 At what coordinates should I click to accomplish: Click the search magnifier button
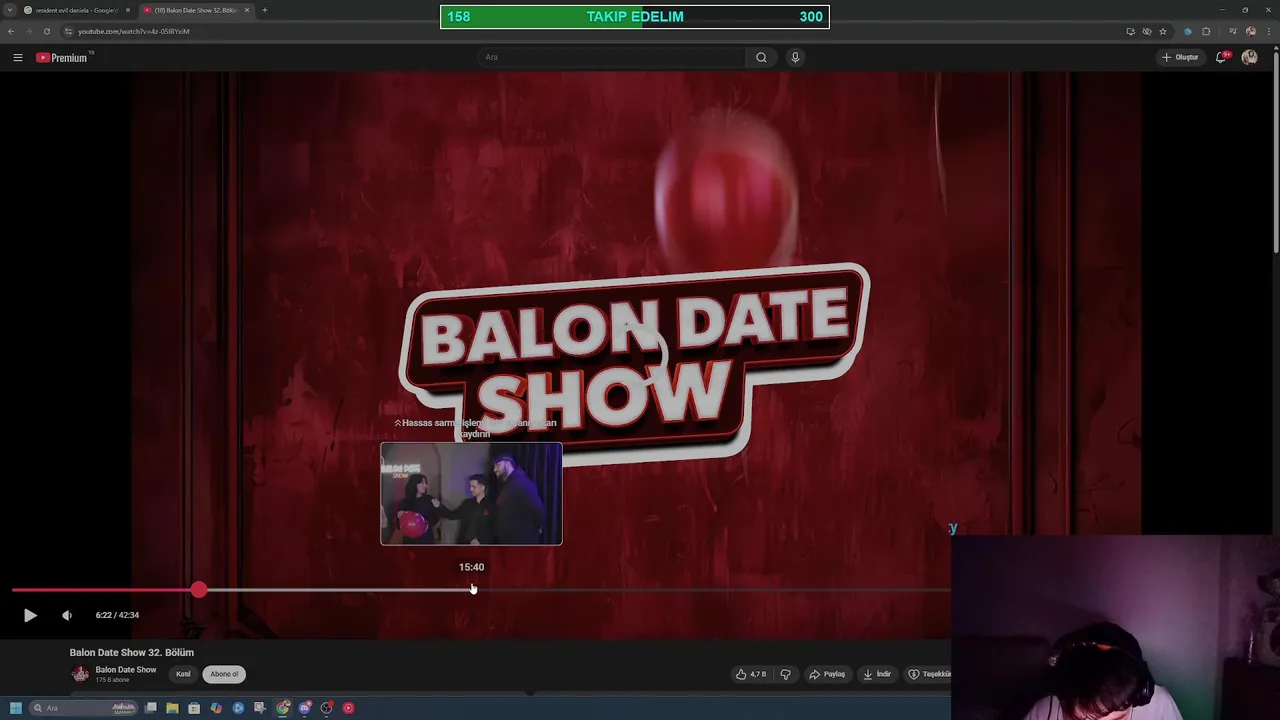[761, 57]
